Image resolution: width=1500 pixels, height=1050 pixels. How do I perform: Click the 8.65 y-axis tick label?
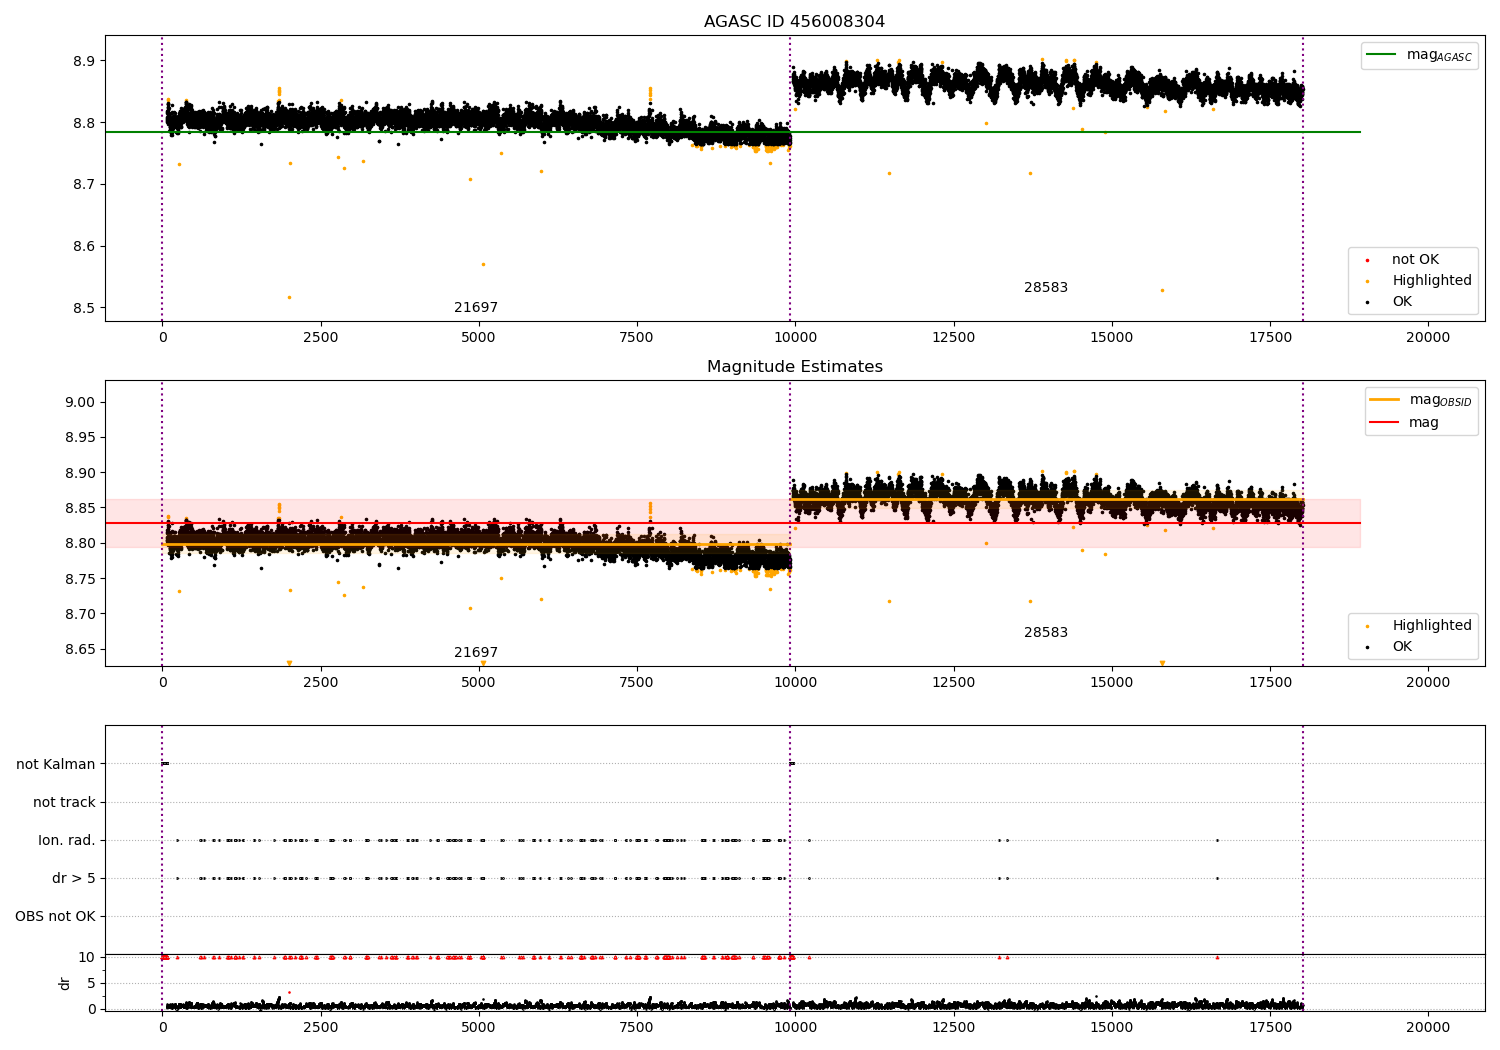(80, 650)
